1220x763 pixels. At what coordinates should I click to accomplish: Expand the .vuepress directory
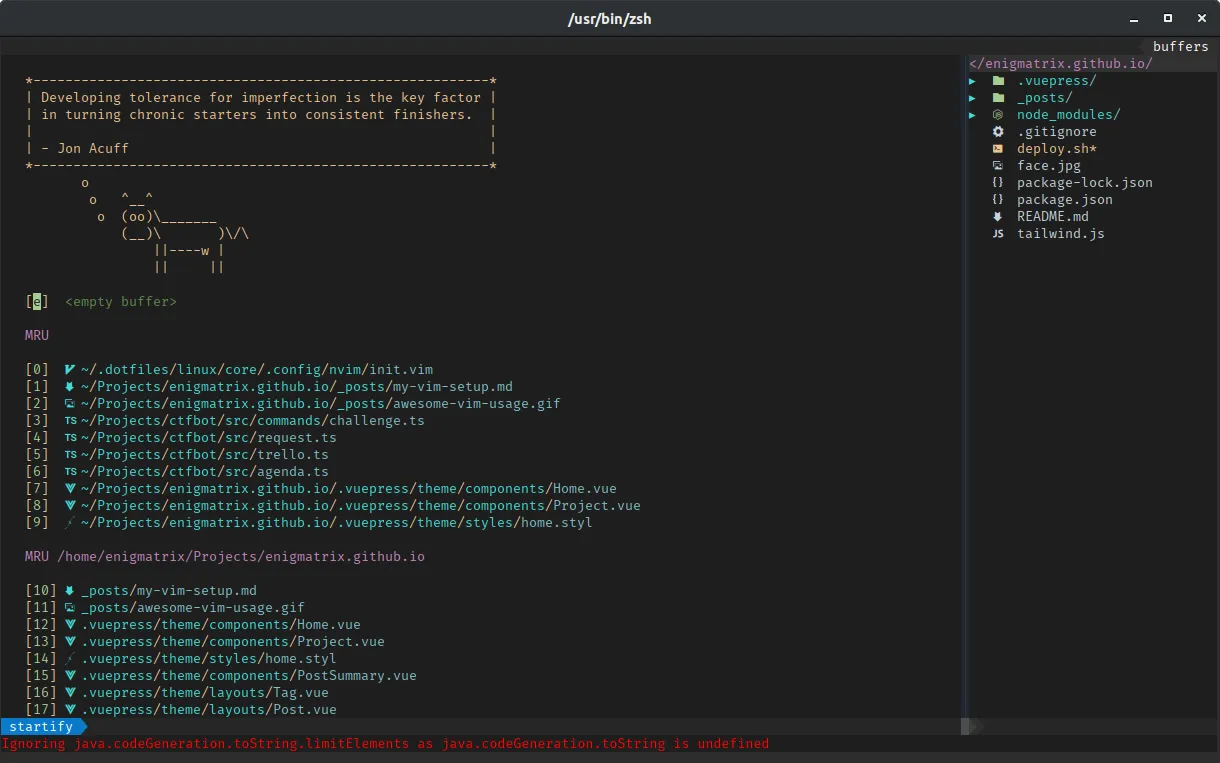tap(972, 80)
